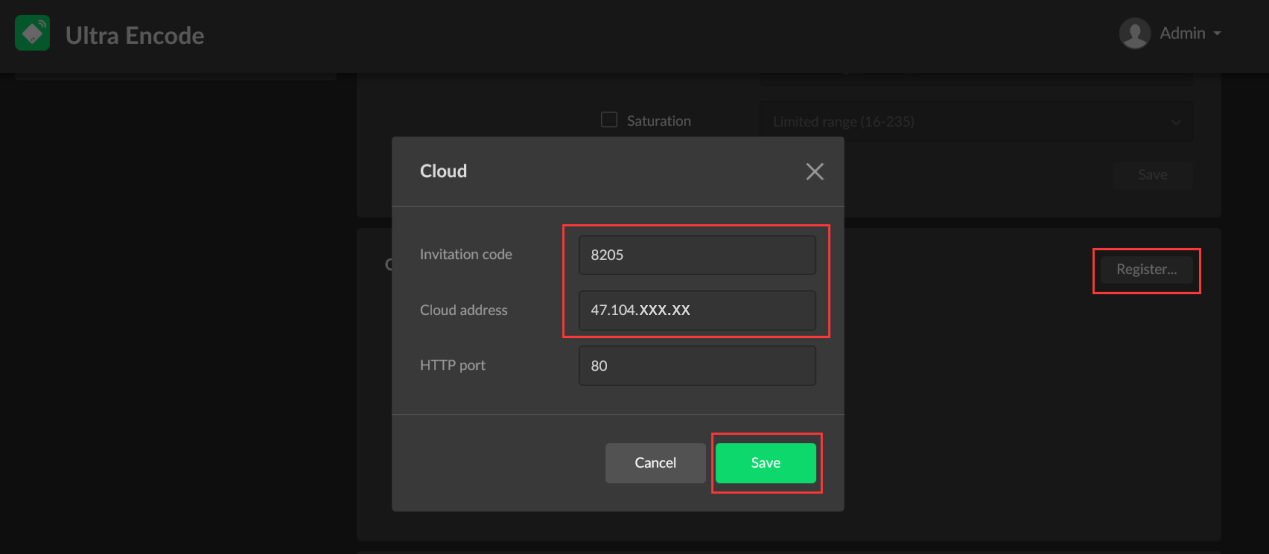Toggle the Saturation checkbox

(x=609, y=120)
